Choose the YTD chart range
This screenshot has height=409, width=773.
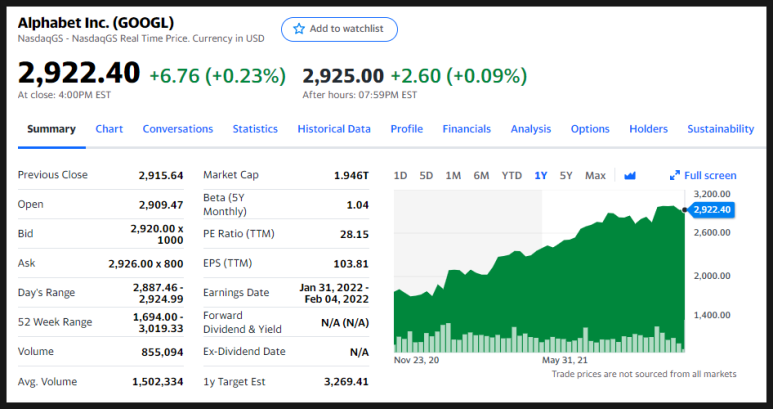512,175
